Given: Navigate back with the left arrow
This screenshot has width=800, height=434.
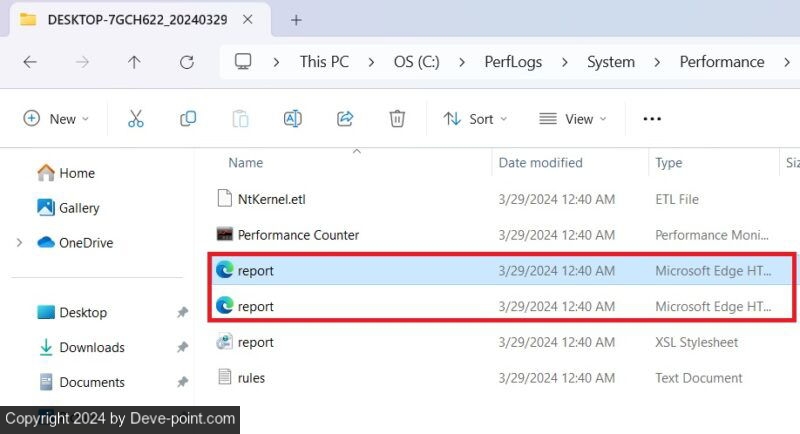Looking at the screenshot, I should tap(30, 62).
